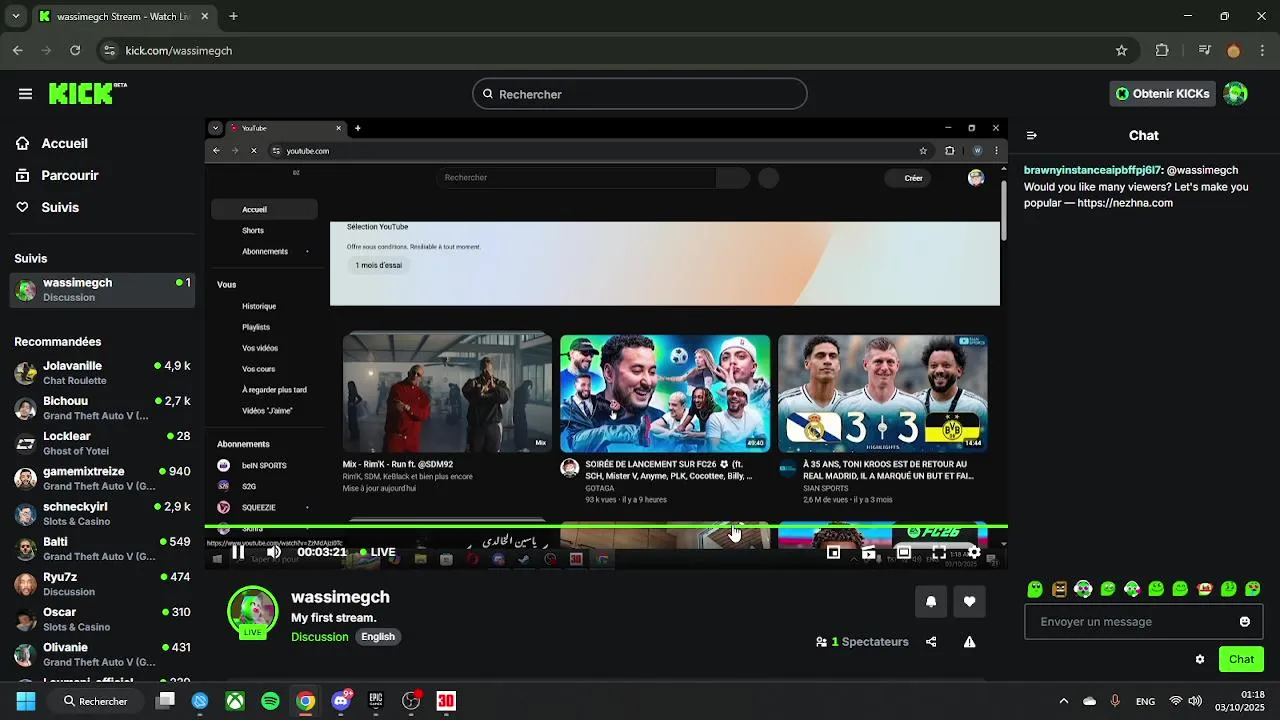
Task: Click the Obtenir KICKs button
Action: pos(1163,94)
